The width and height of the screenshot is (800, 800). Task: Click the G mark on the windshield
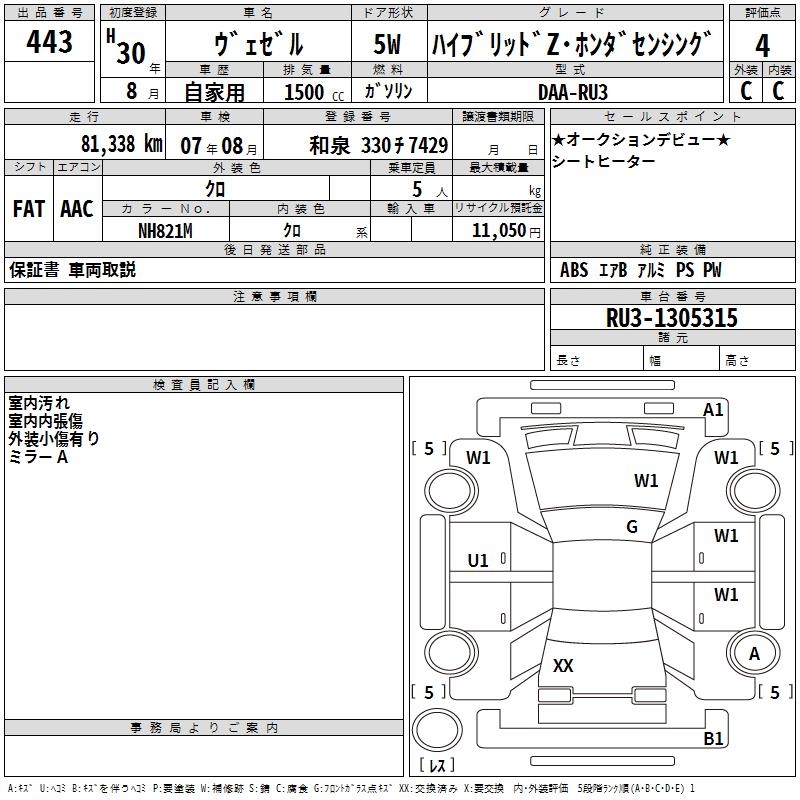[632, 526]
